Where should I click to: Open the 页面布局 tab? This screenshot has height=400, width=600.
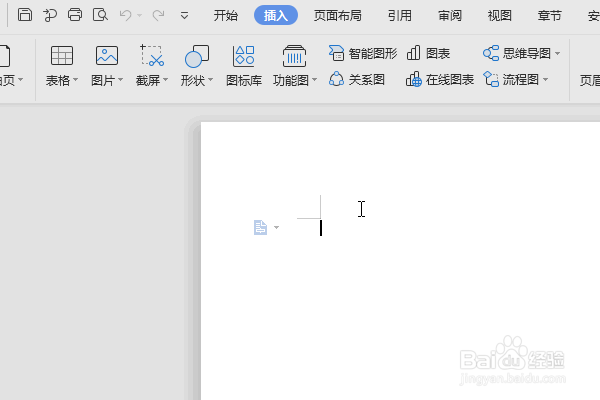[x=338, y=15]
